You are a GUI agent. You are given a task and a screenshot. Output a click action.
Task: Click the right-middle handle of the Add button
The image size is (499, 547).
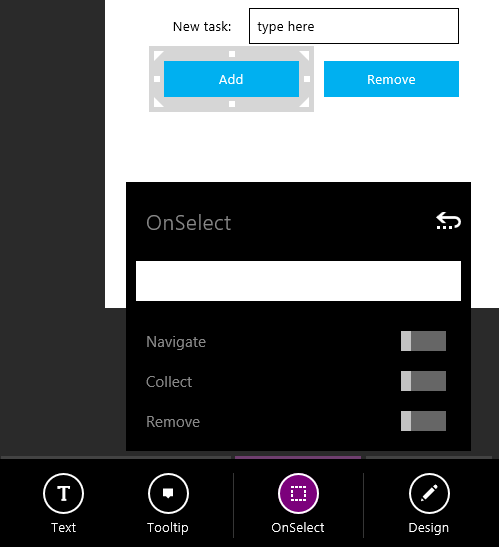point(307,79)
